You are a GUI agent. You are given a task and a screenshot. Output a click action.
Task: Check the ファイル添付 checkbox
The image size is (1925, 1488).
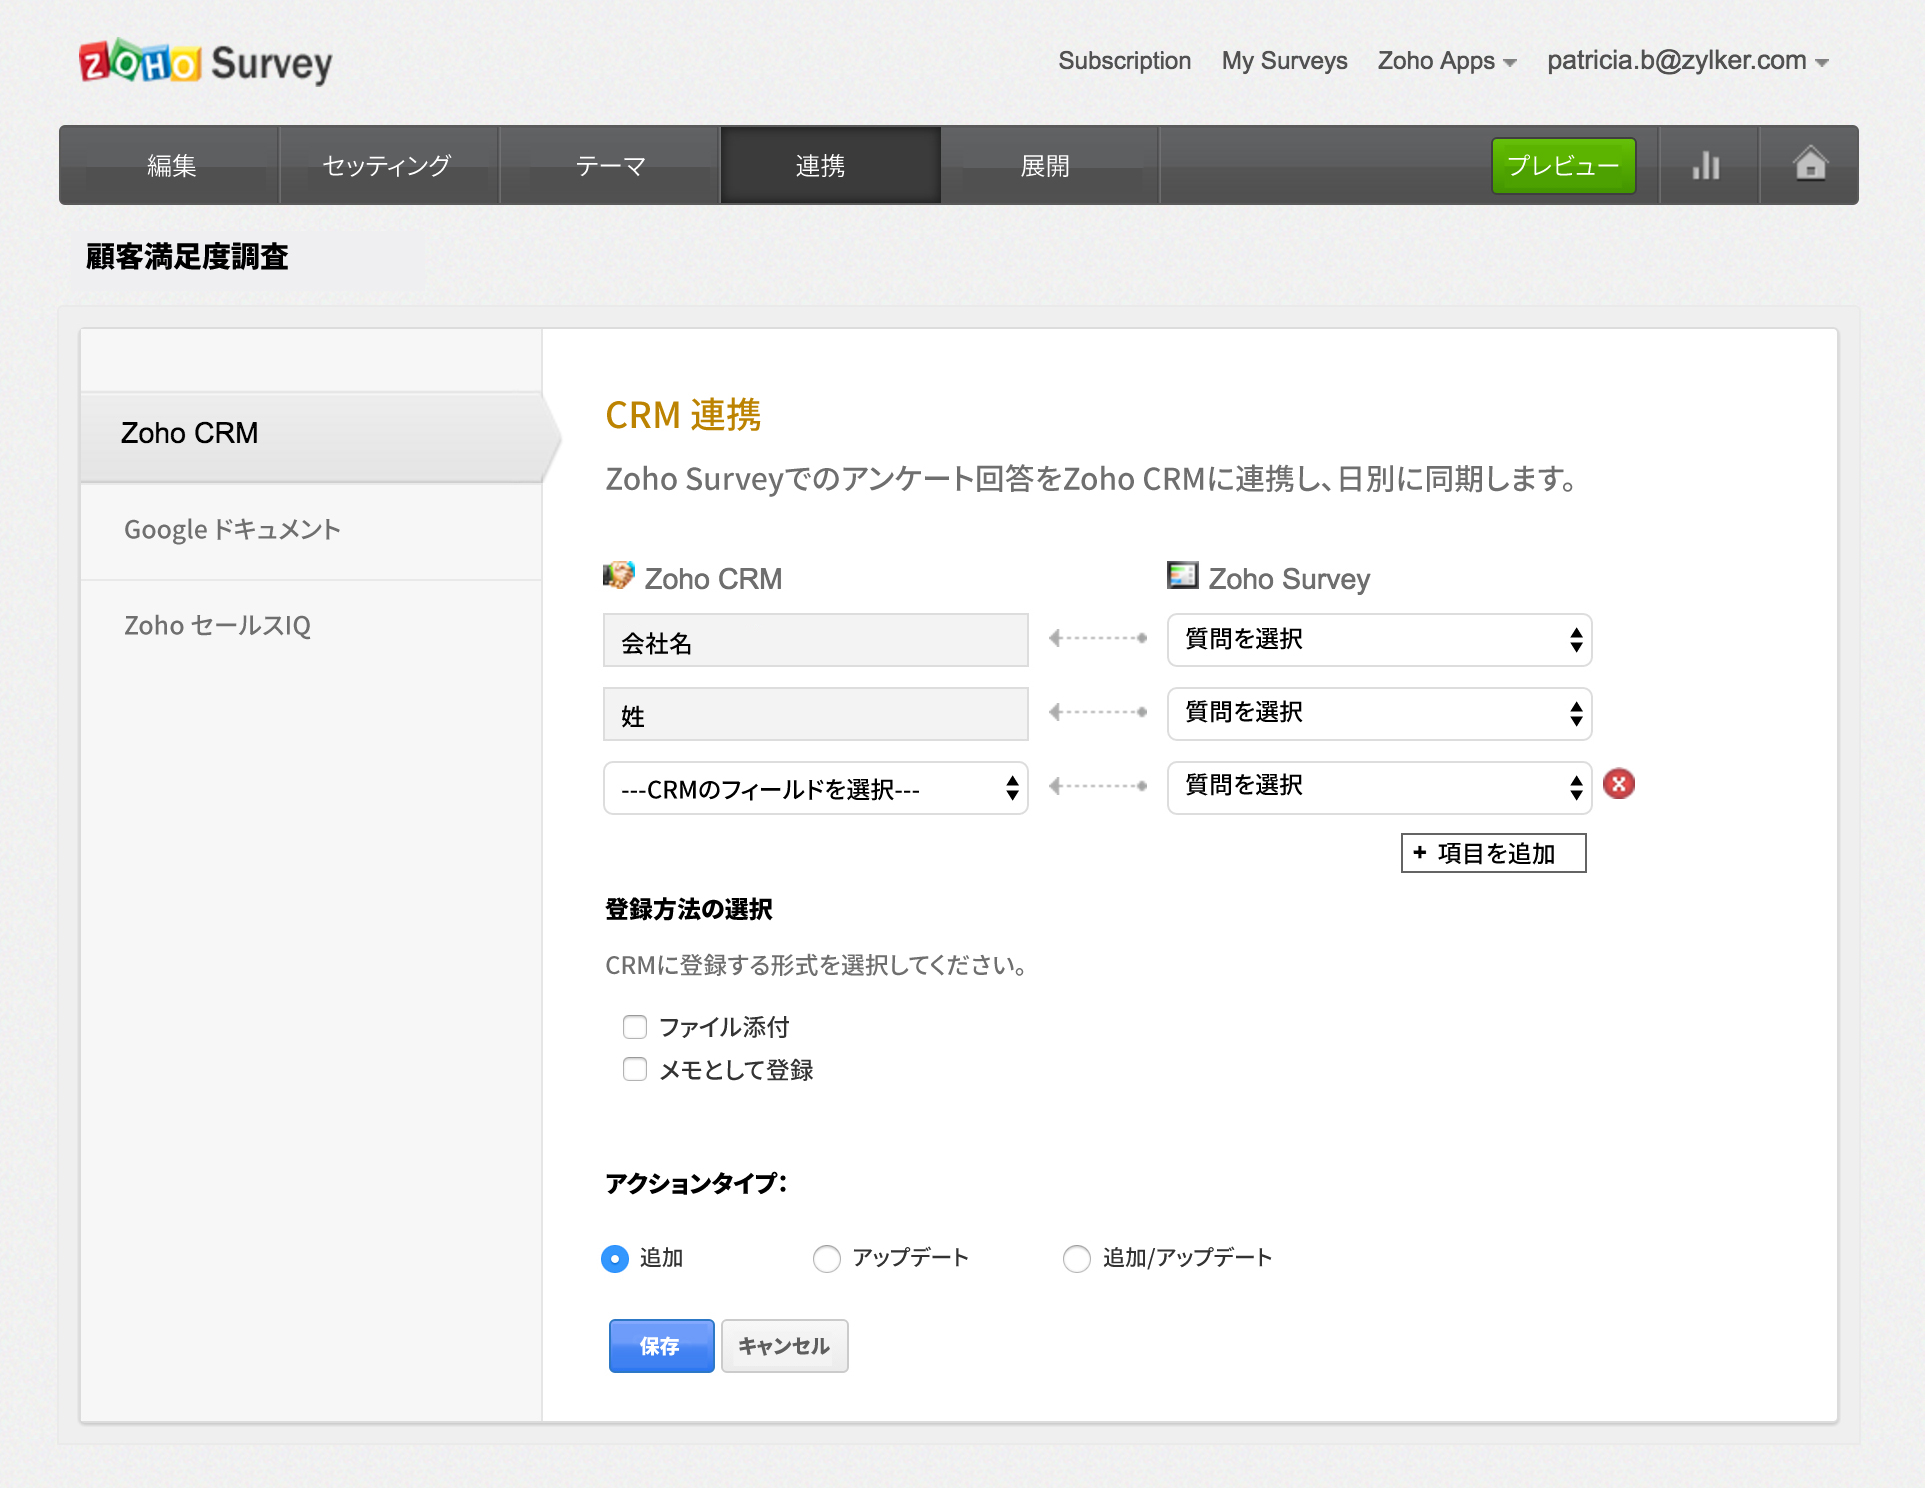[x=635, y=1027]
